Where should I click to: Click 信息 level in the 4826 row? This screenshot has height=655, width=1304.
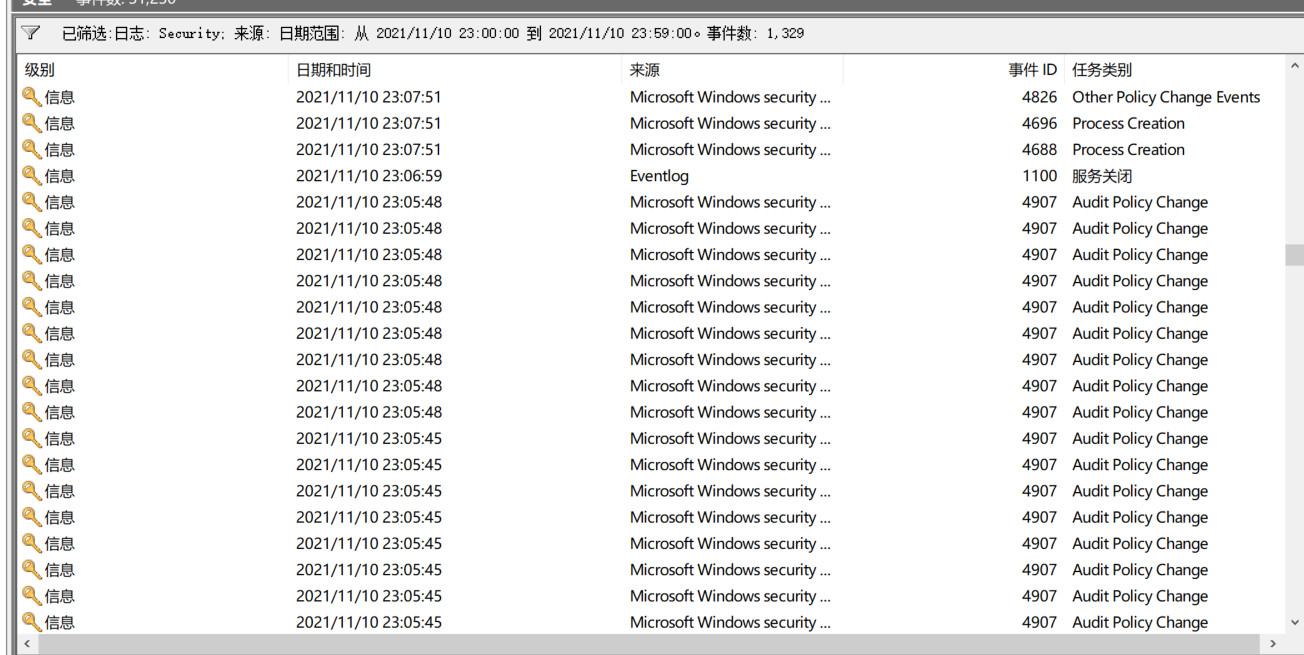(x=59, y=97)
